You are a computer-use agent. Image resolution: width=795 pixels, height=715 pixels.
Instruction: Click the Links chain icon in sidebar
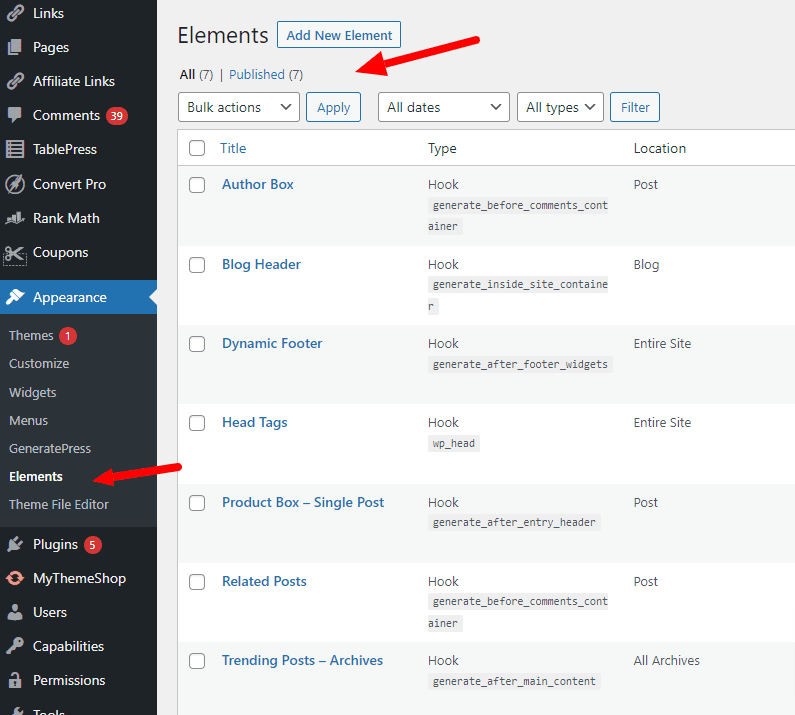click(15, 13)
